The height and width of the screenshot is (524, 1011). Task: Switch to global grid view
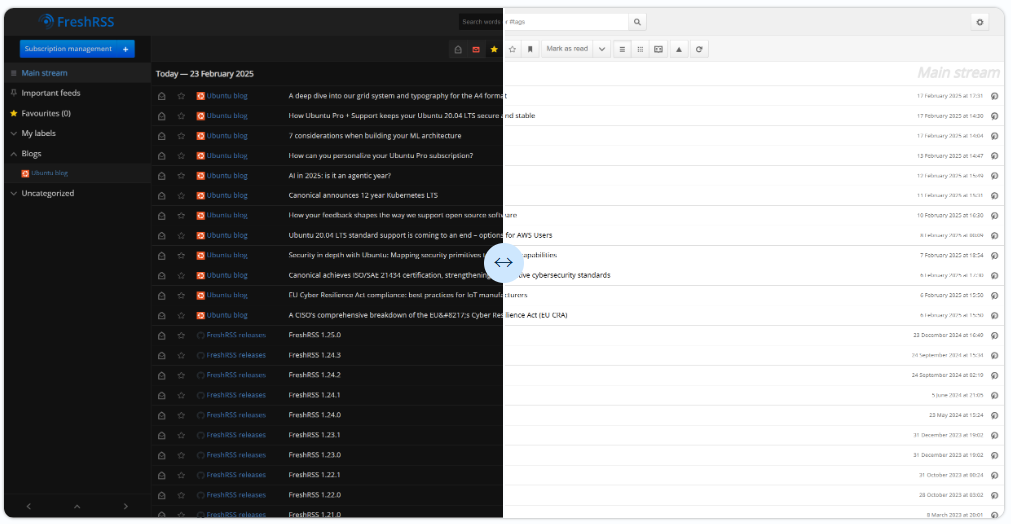click(x=640, y=50)
